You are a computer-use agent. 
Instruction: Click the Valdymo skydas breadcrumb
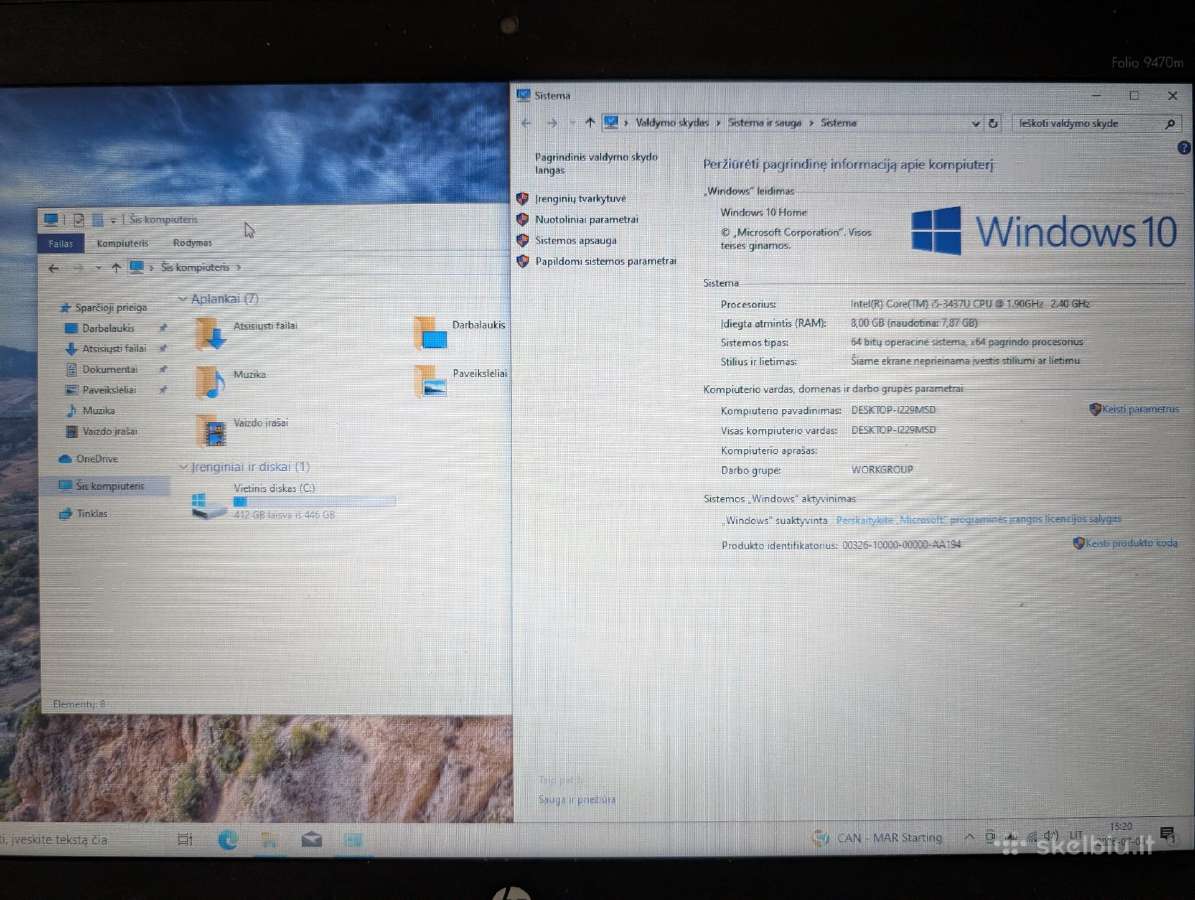tap(671, 122)
